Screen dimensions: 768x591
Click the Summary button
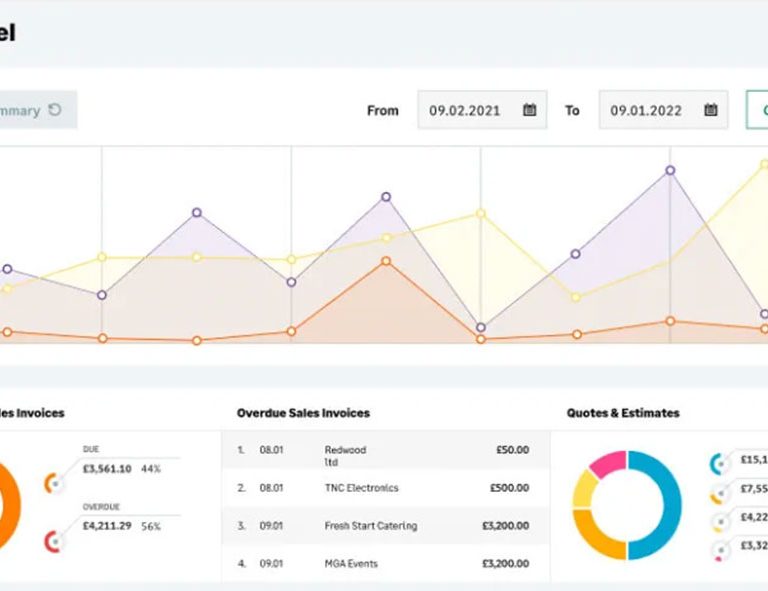38,110
